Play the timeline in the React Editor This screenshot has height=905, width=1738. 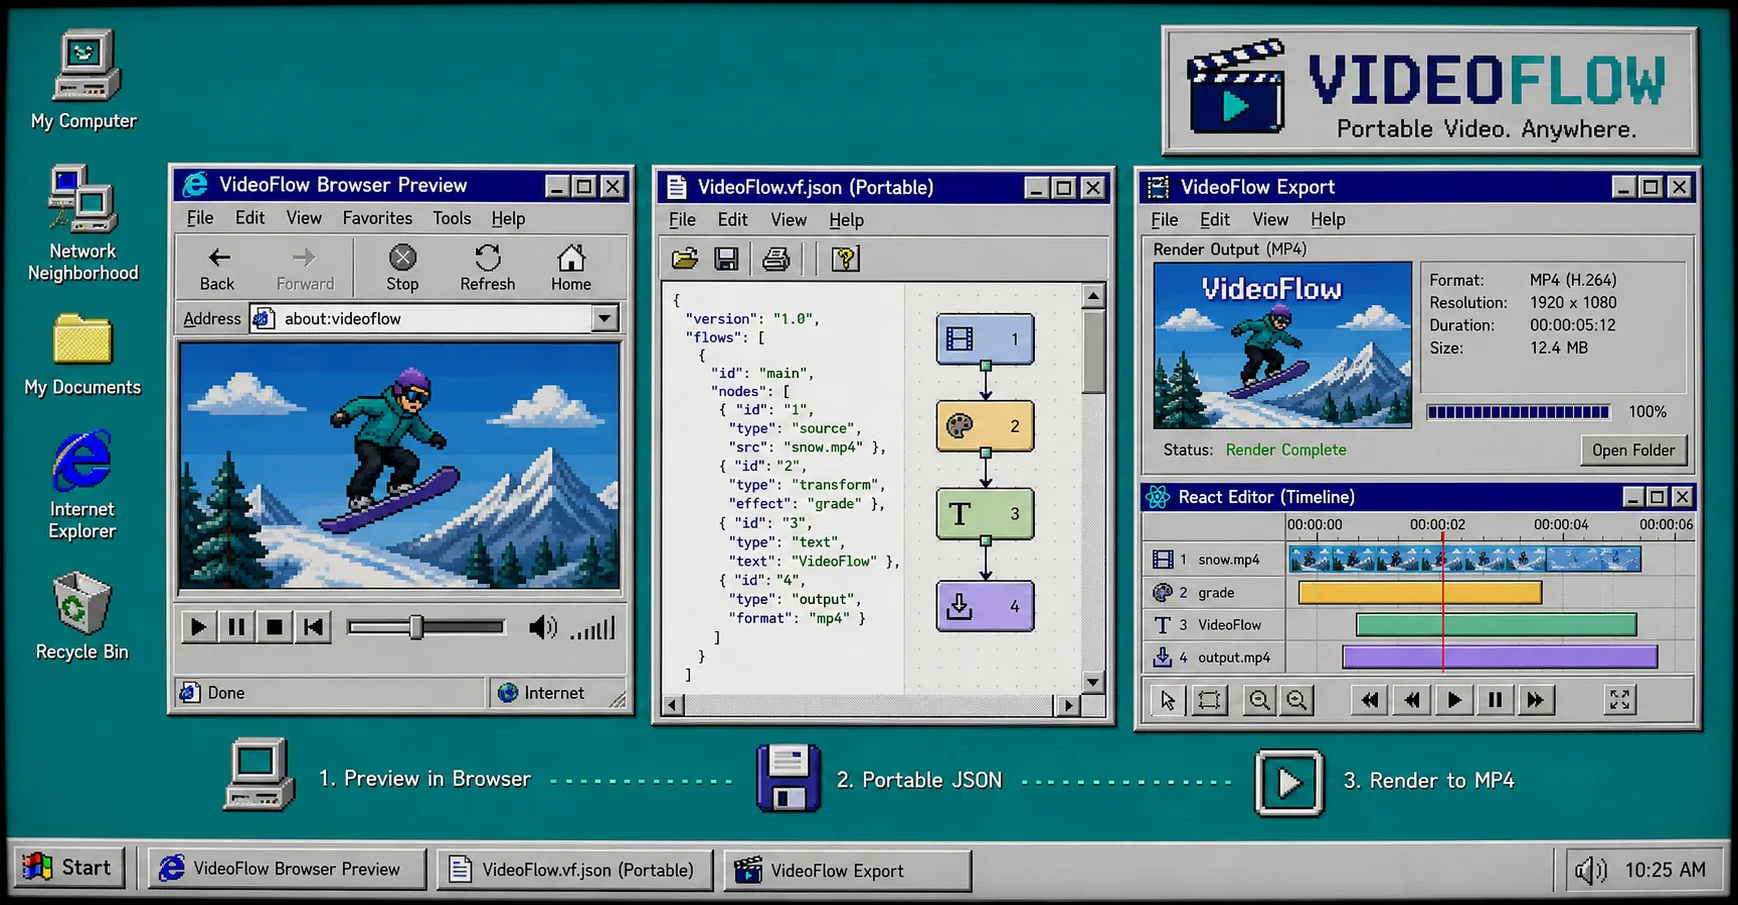point(1454,700)
